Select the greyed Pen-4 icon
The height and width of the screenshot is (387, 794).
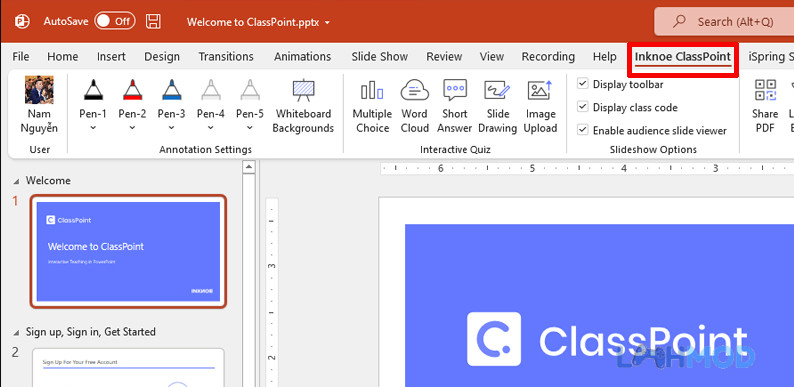pyautogui.click(x=211, y=90)
